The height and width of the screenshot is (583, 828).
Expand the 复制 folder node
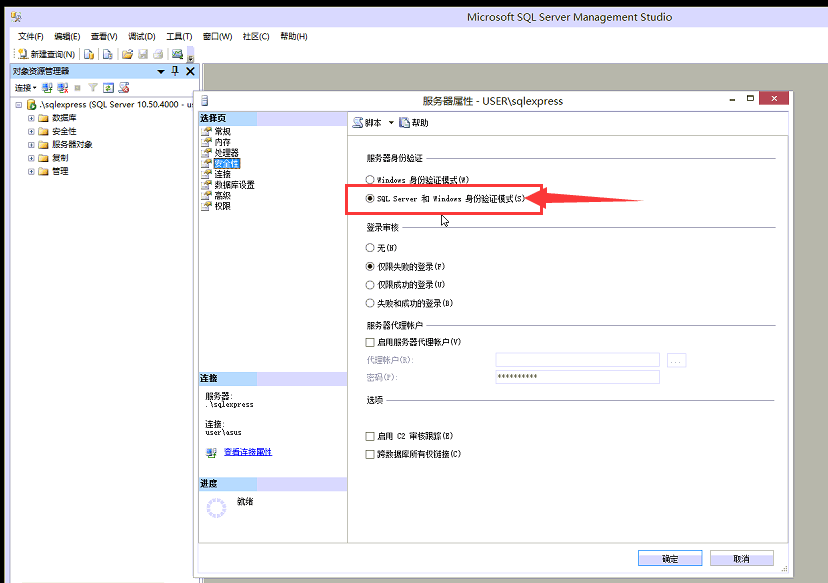(x=31, y=158)
